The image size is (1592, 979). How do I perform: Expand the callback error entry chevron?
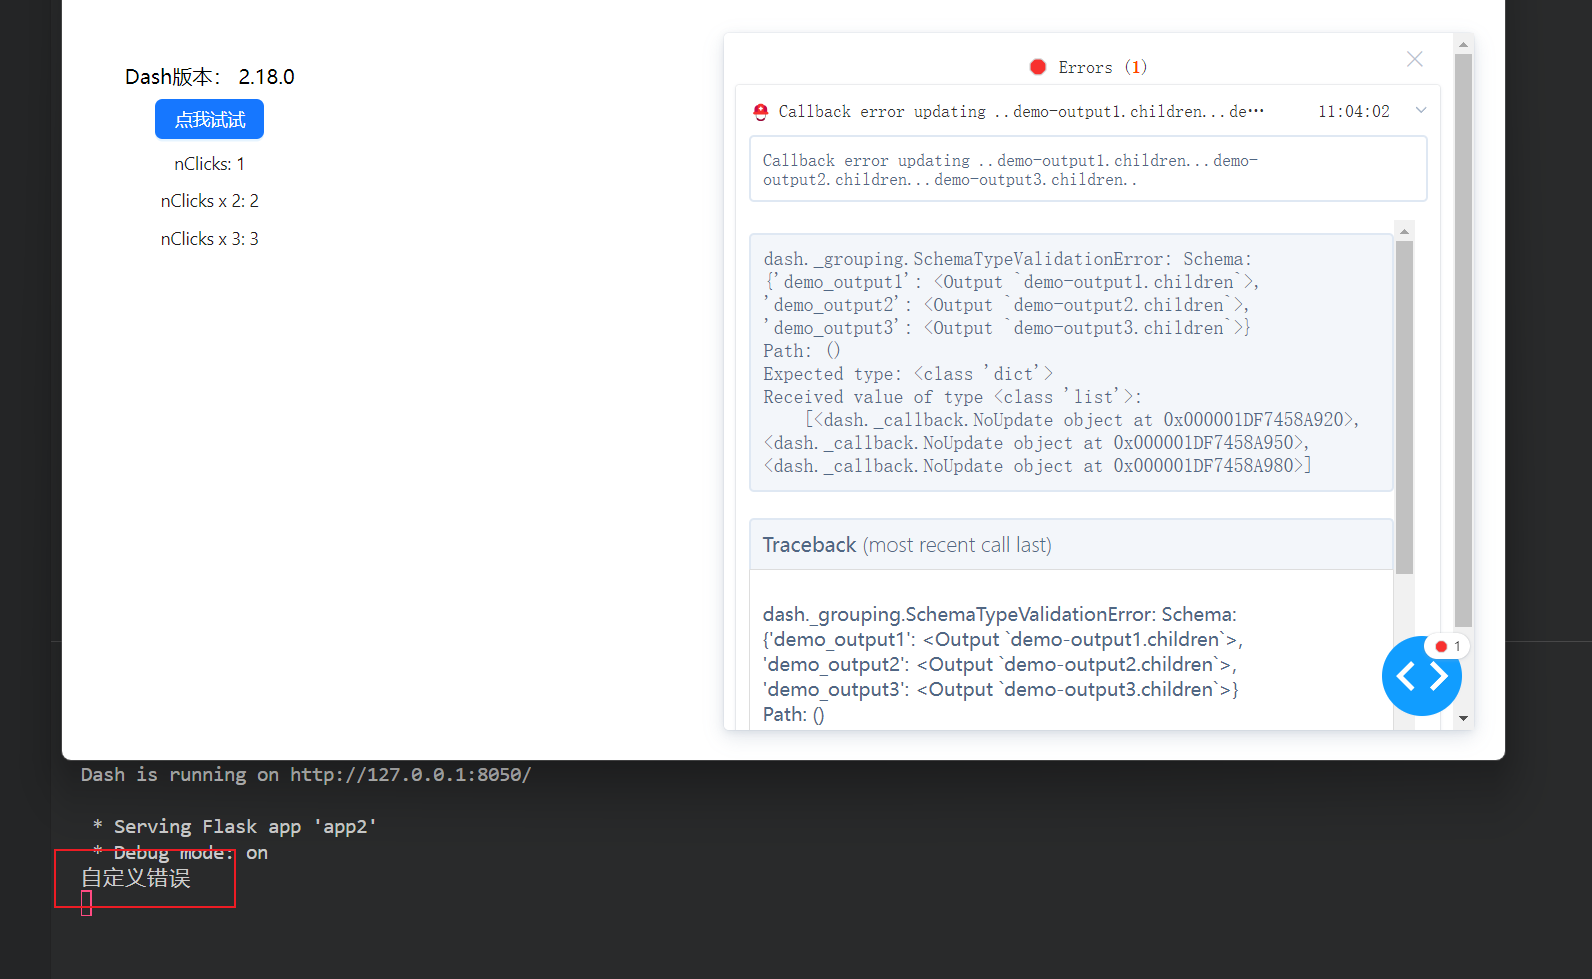(1421, 110)
